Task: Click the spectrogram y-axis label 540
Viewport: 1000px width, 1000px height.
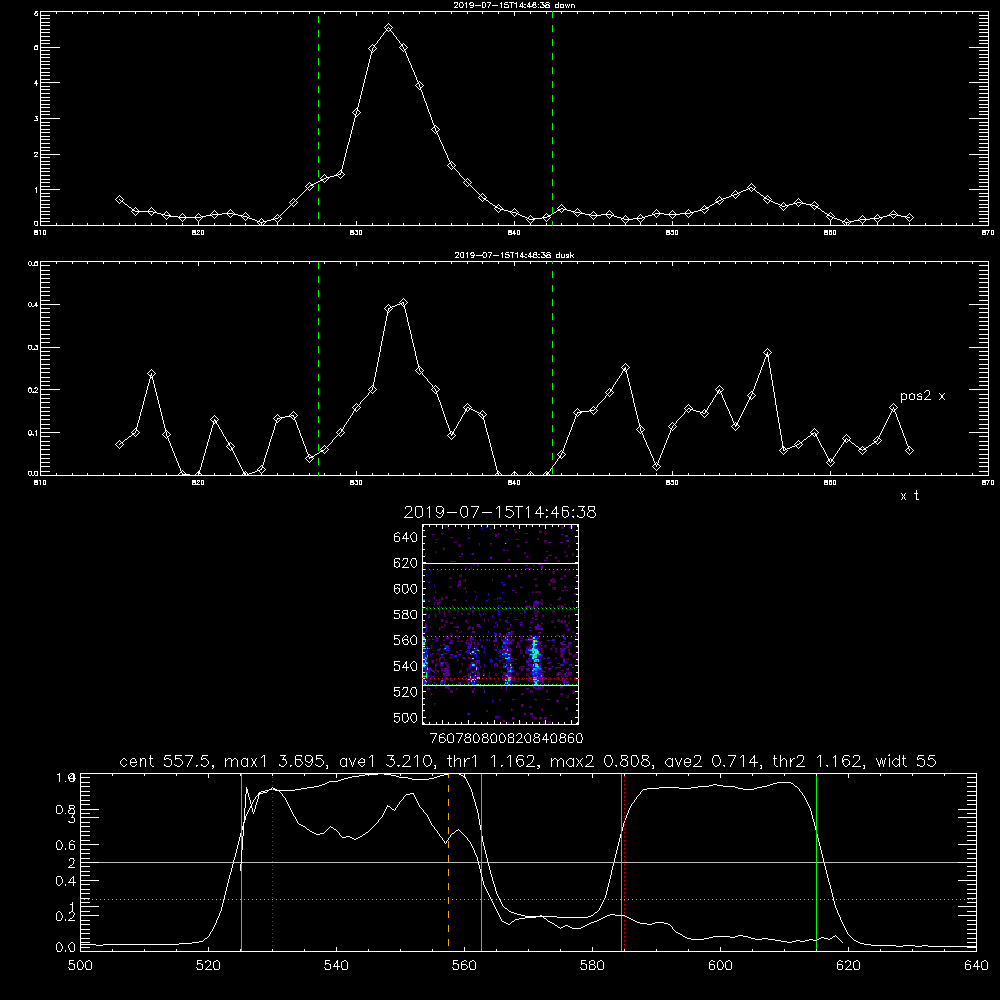Action: point(406,666)
